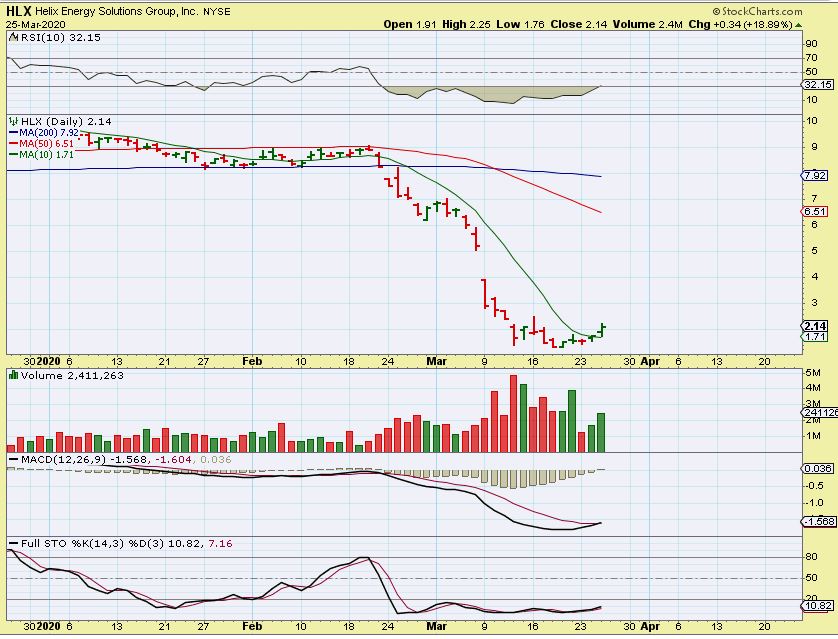Click the 90 level on RSI axis
Screen dimensions: 838x639
click(x=811, y=44)
